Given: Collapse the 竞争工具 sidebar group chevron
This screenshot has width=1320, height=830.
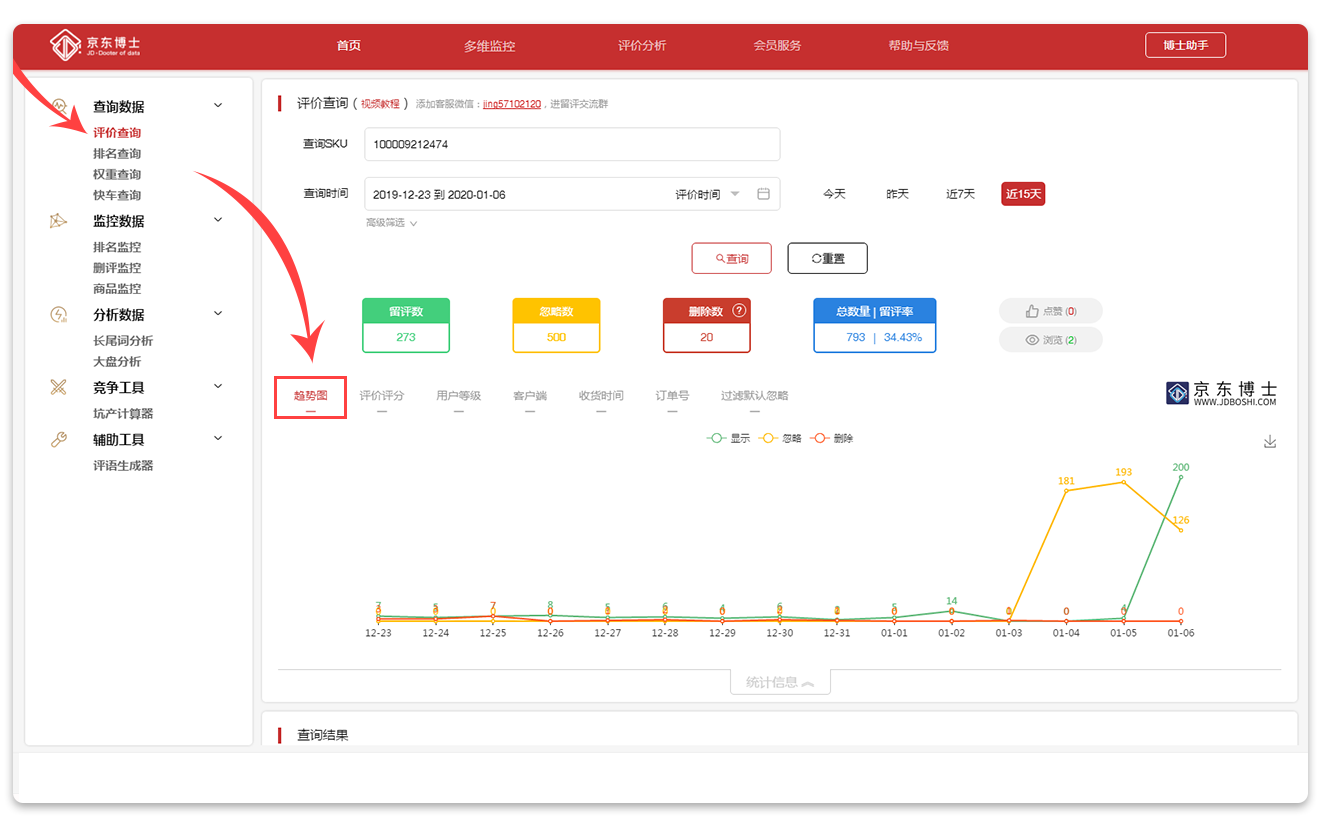Looking at the screenshot, I should pyautogui.click(x=218, y=386).
